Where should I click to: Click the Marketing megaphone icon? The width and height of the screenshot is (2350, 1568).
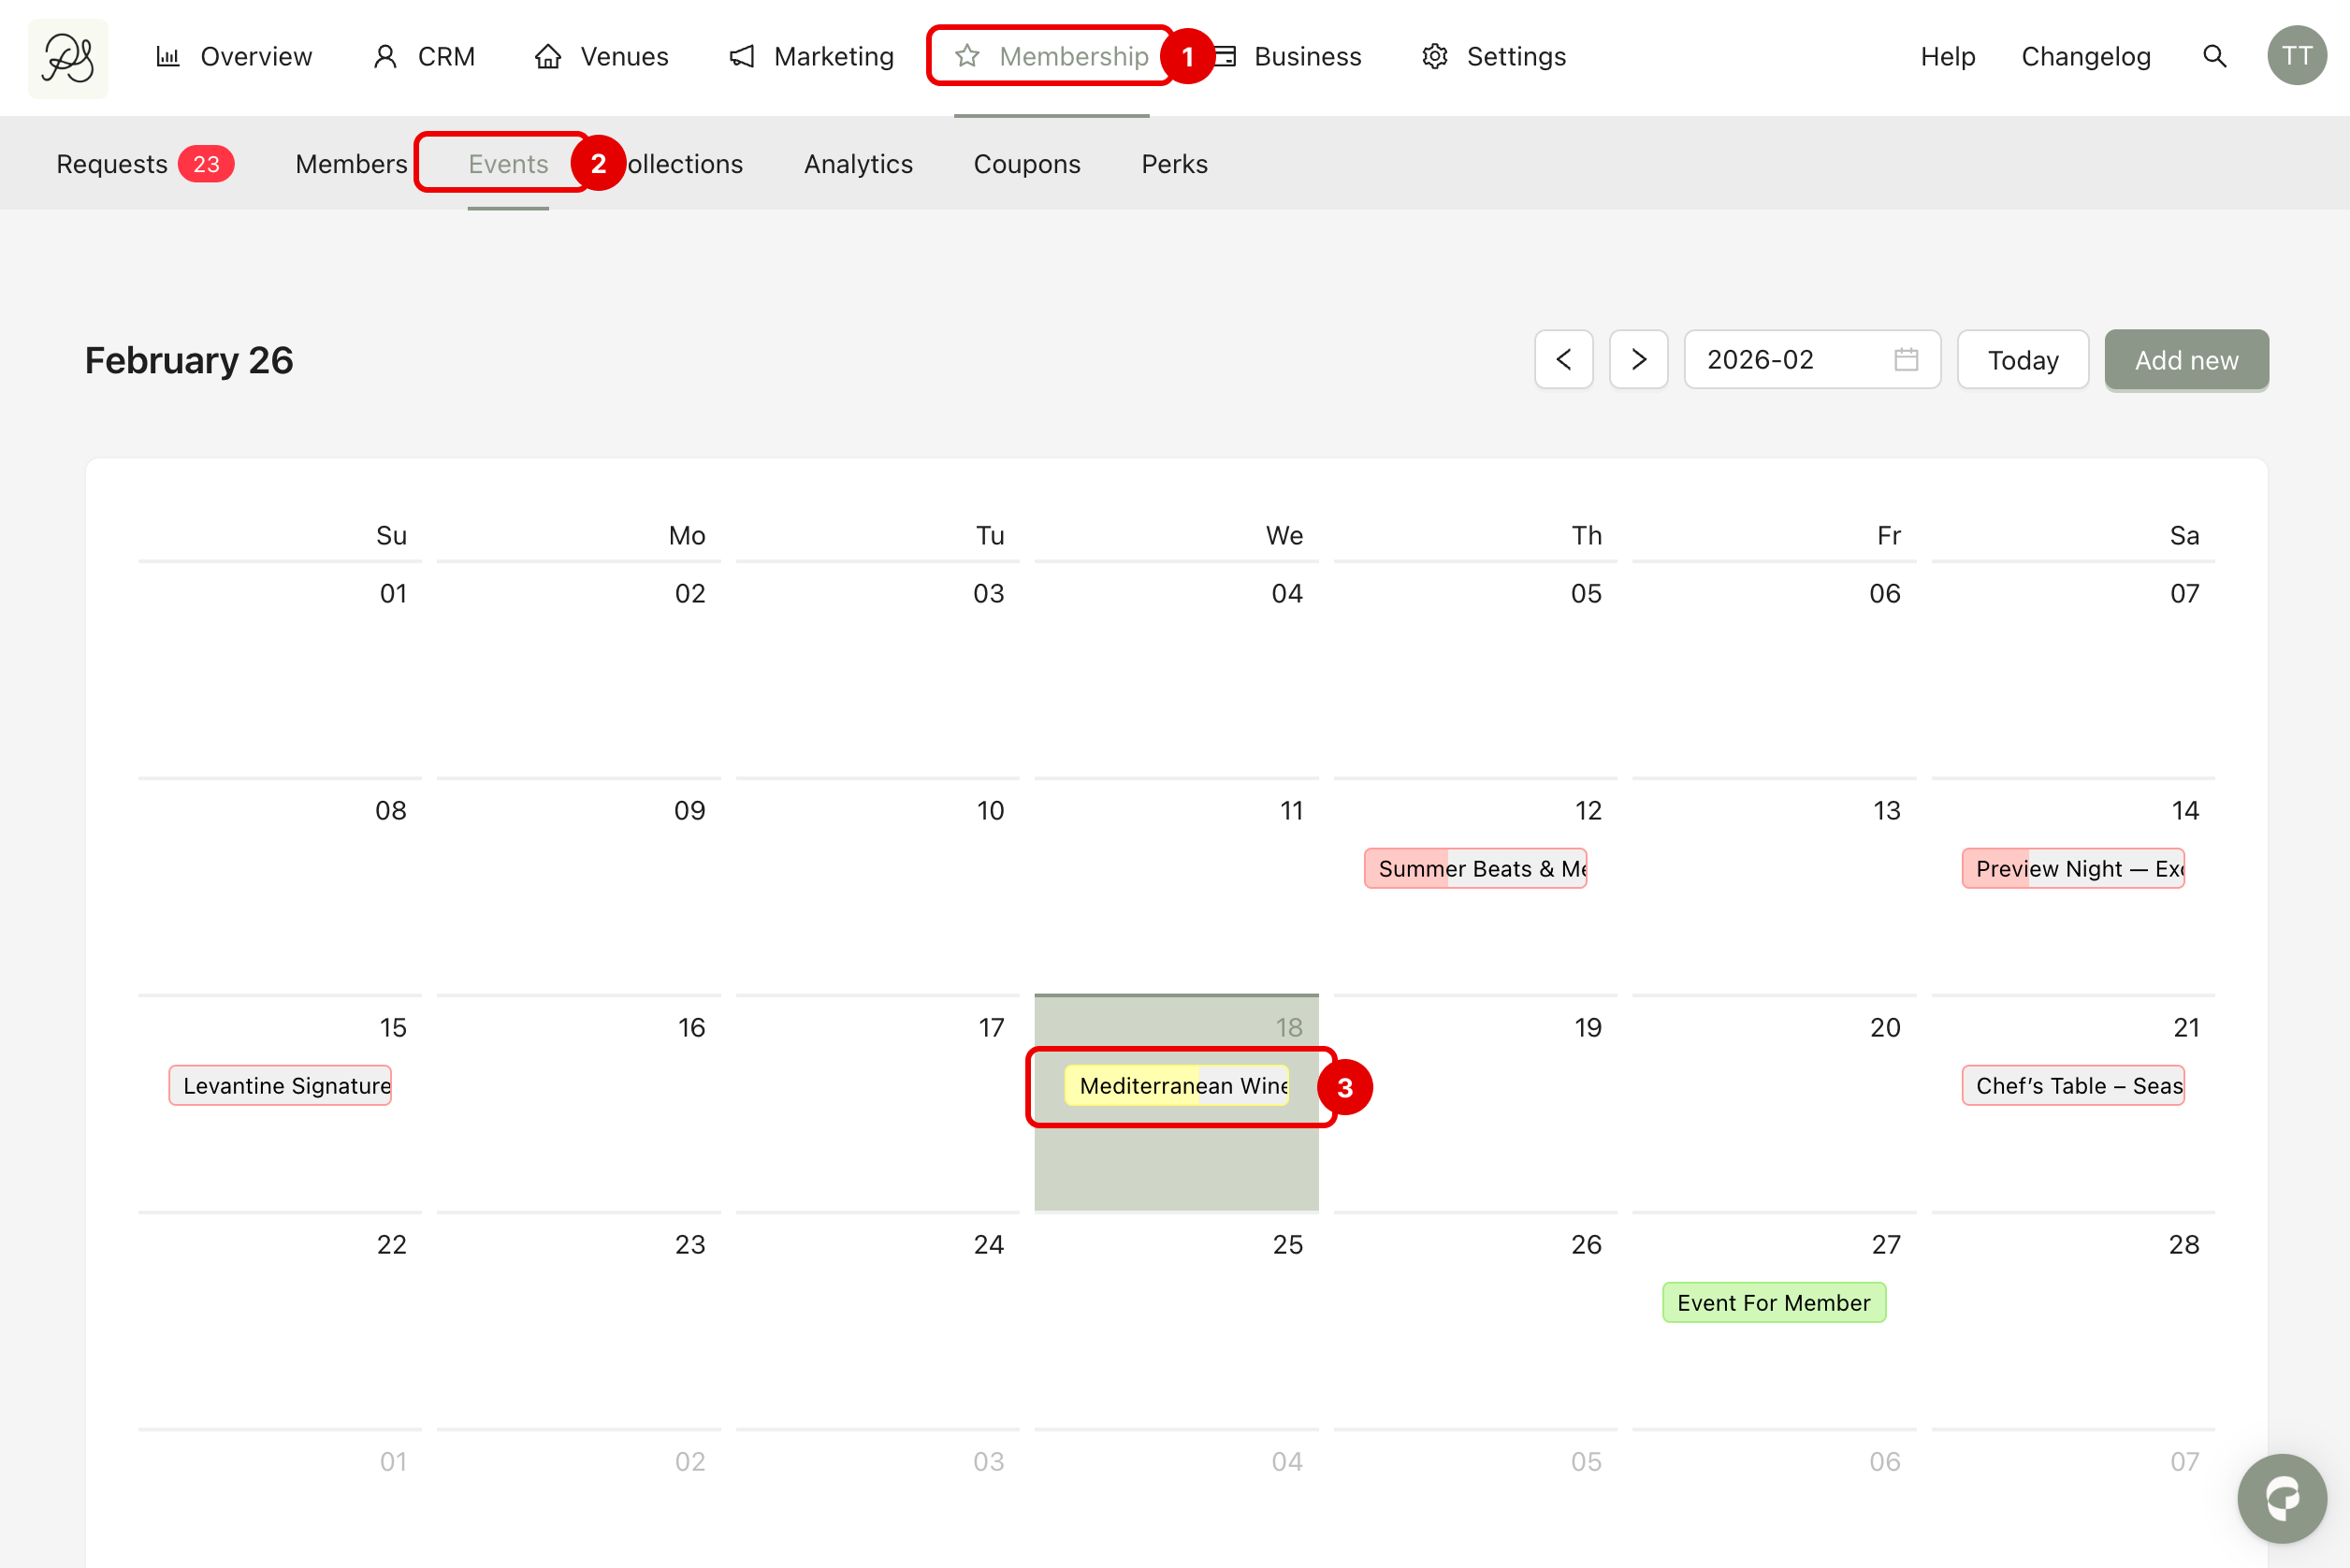742,57
